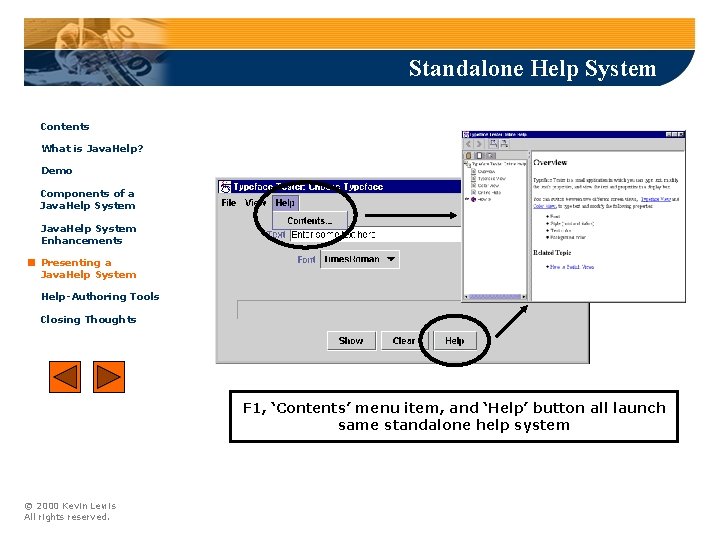Click the Clear button
720x540 pixels.
(x=404, y=341)
